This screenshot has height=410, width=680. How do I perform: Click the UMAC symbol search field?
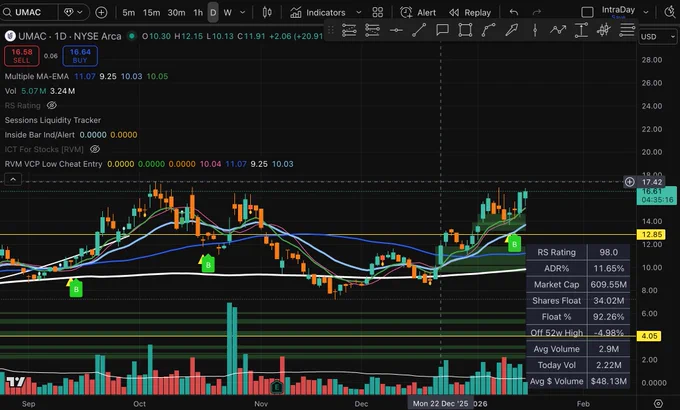point(29,12)
